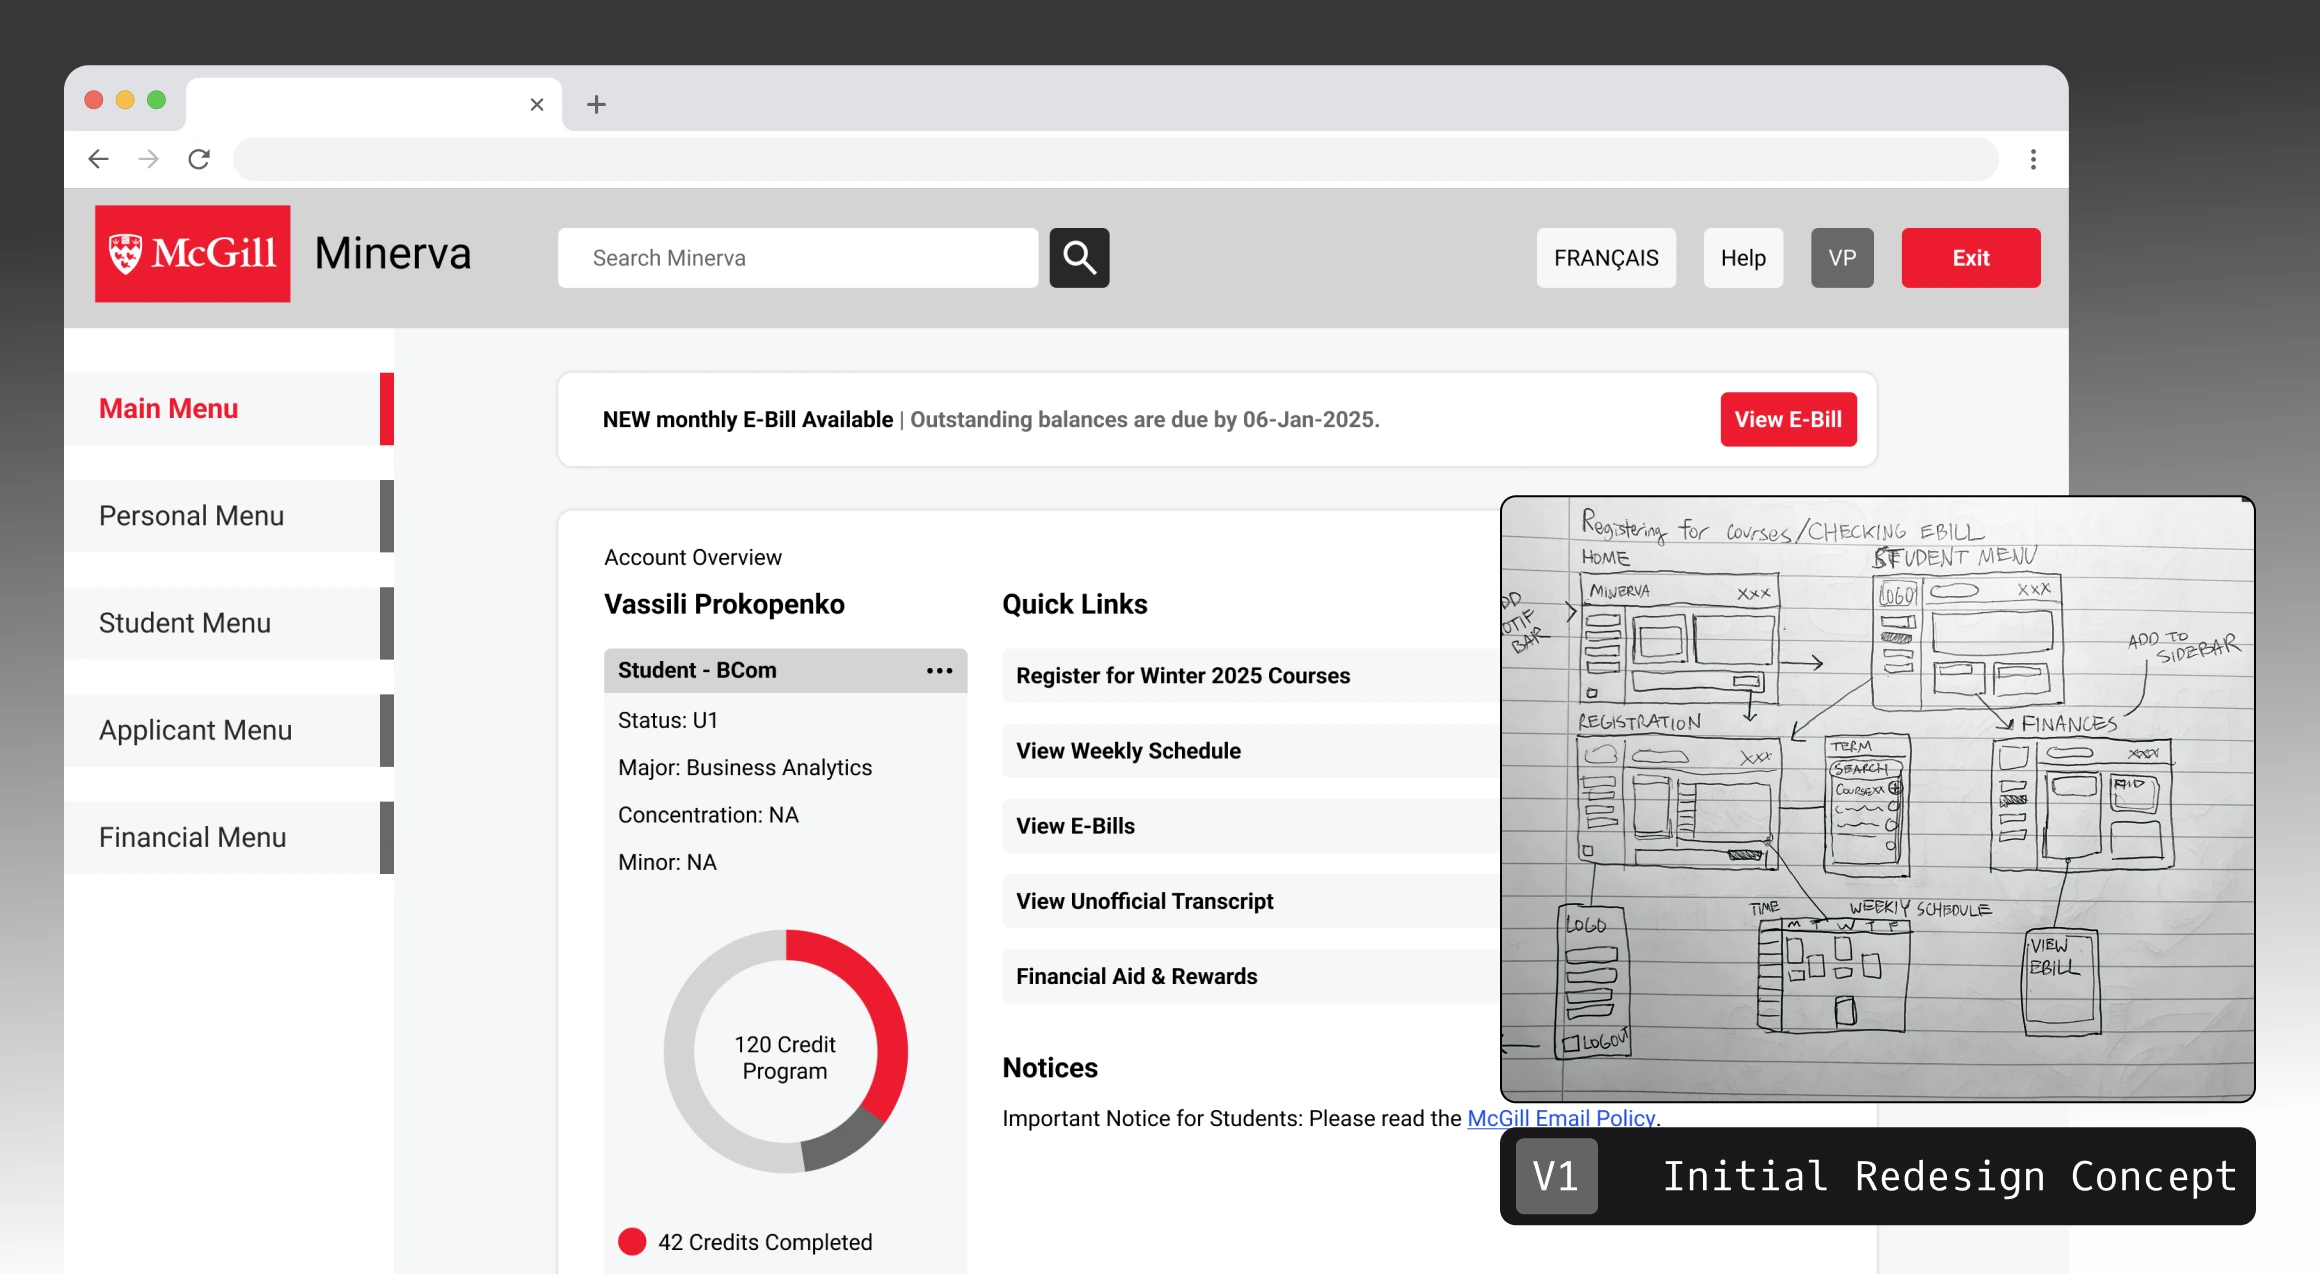Switch language to FRANÇAIS
Screen dimensions: 2320x1274
coord(1605,258)
